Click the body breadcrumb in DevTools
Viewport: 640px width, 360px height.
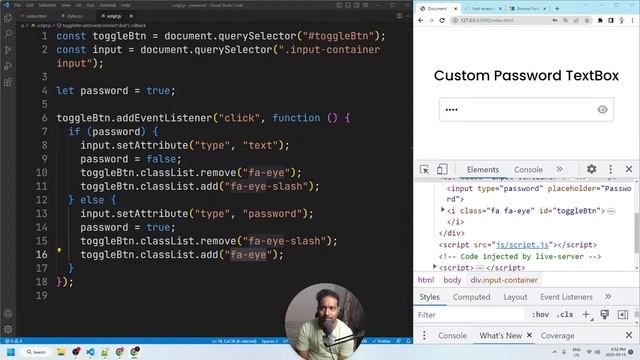pos(452,280)
